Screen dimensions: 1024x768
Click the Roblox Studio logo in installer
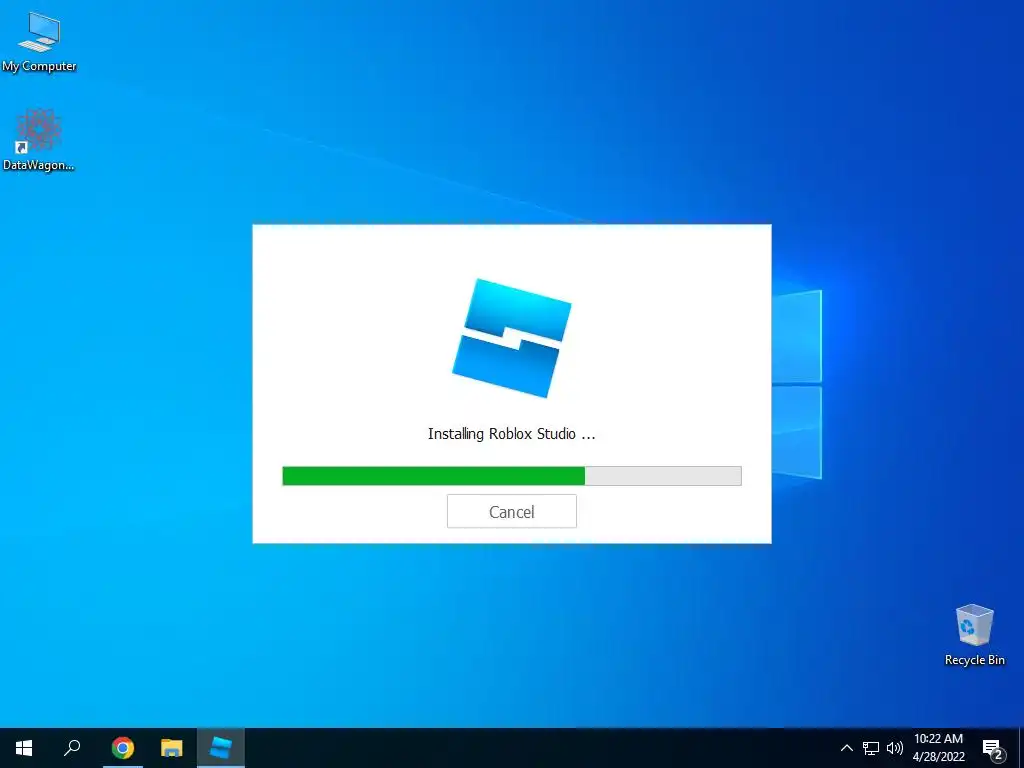(512, 338)
